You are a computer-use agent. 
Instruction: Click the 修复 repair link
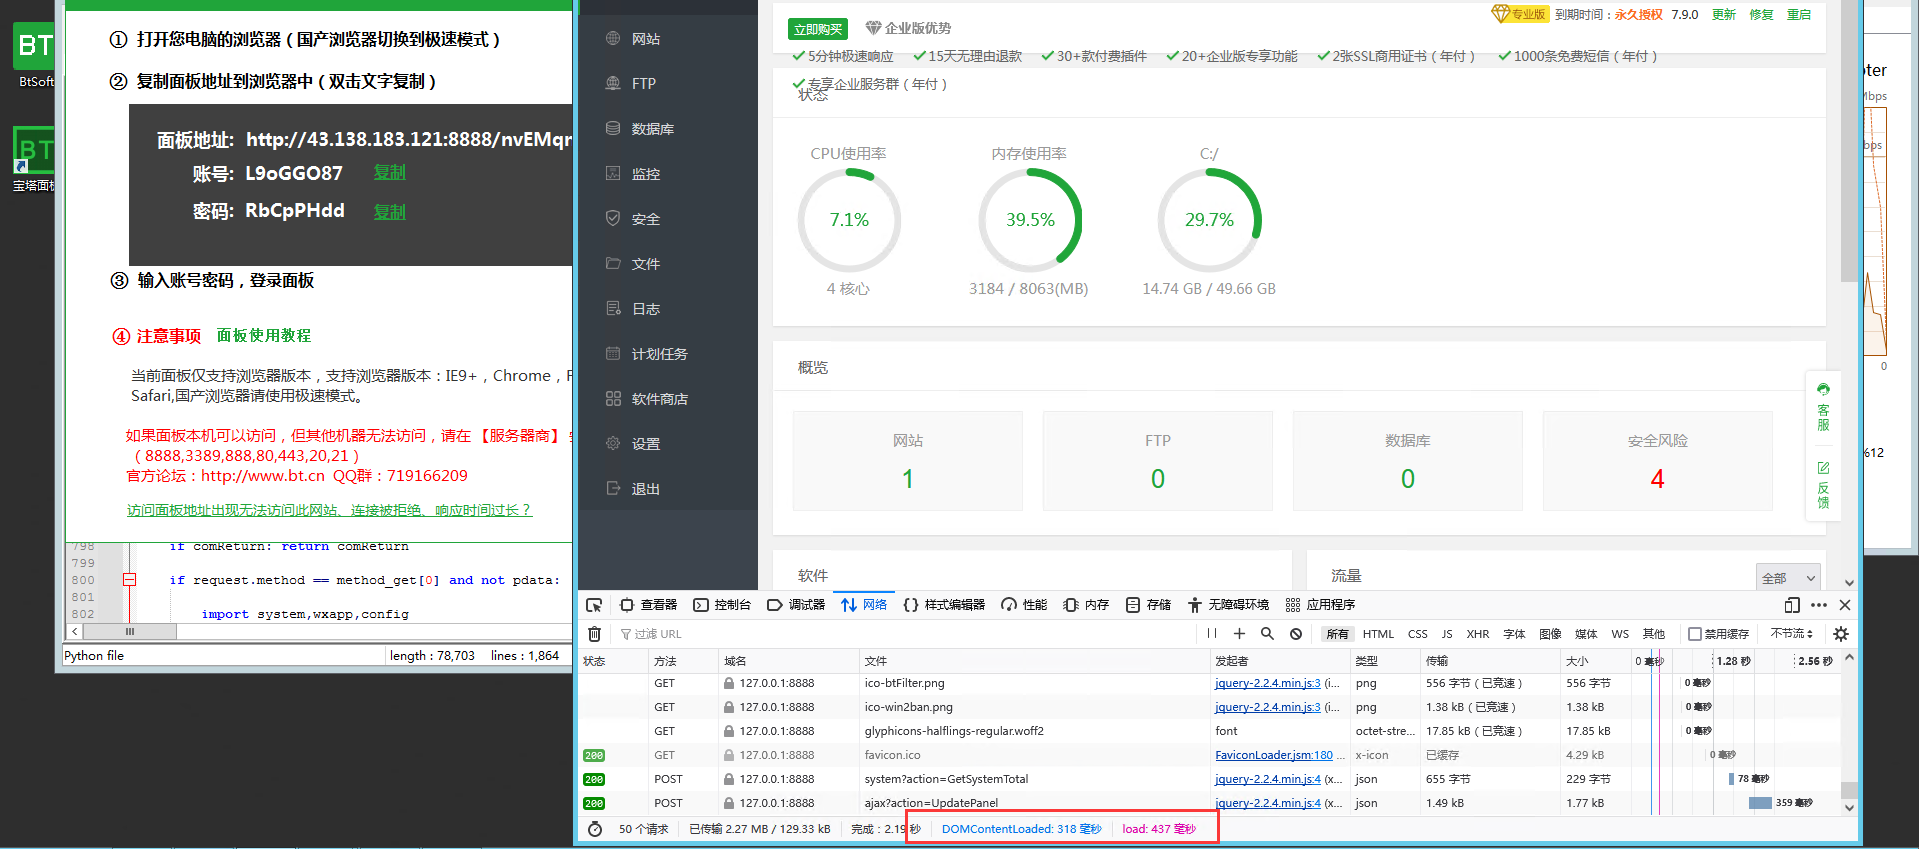point(1761,15)
